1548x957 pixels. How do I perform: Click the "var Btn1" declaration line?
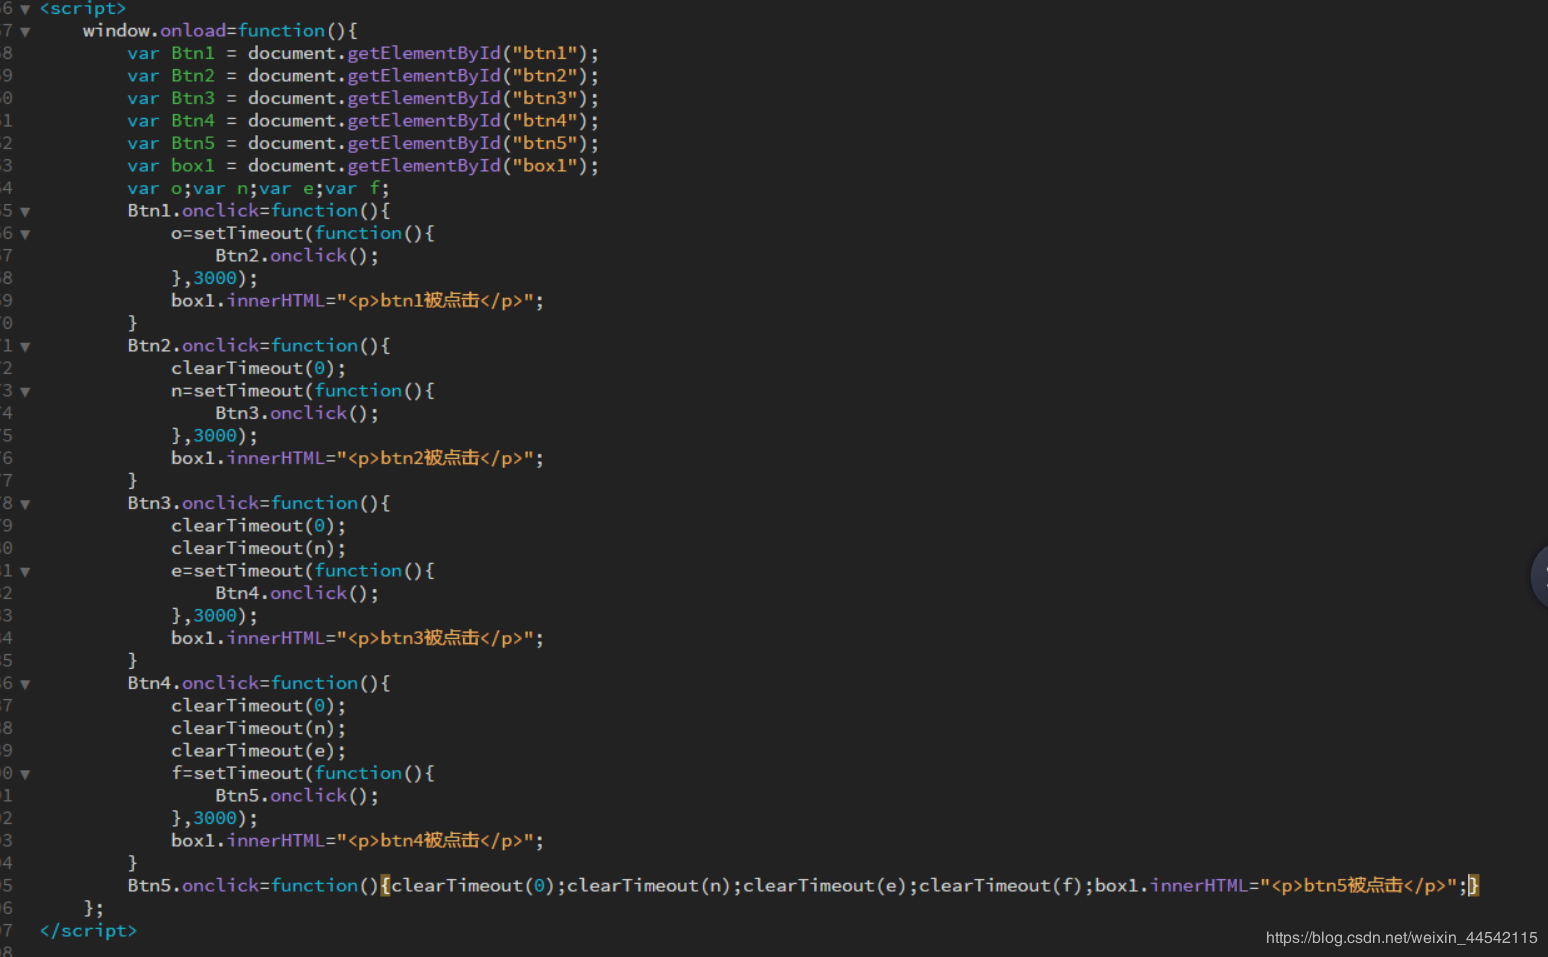pos(363,53)
